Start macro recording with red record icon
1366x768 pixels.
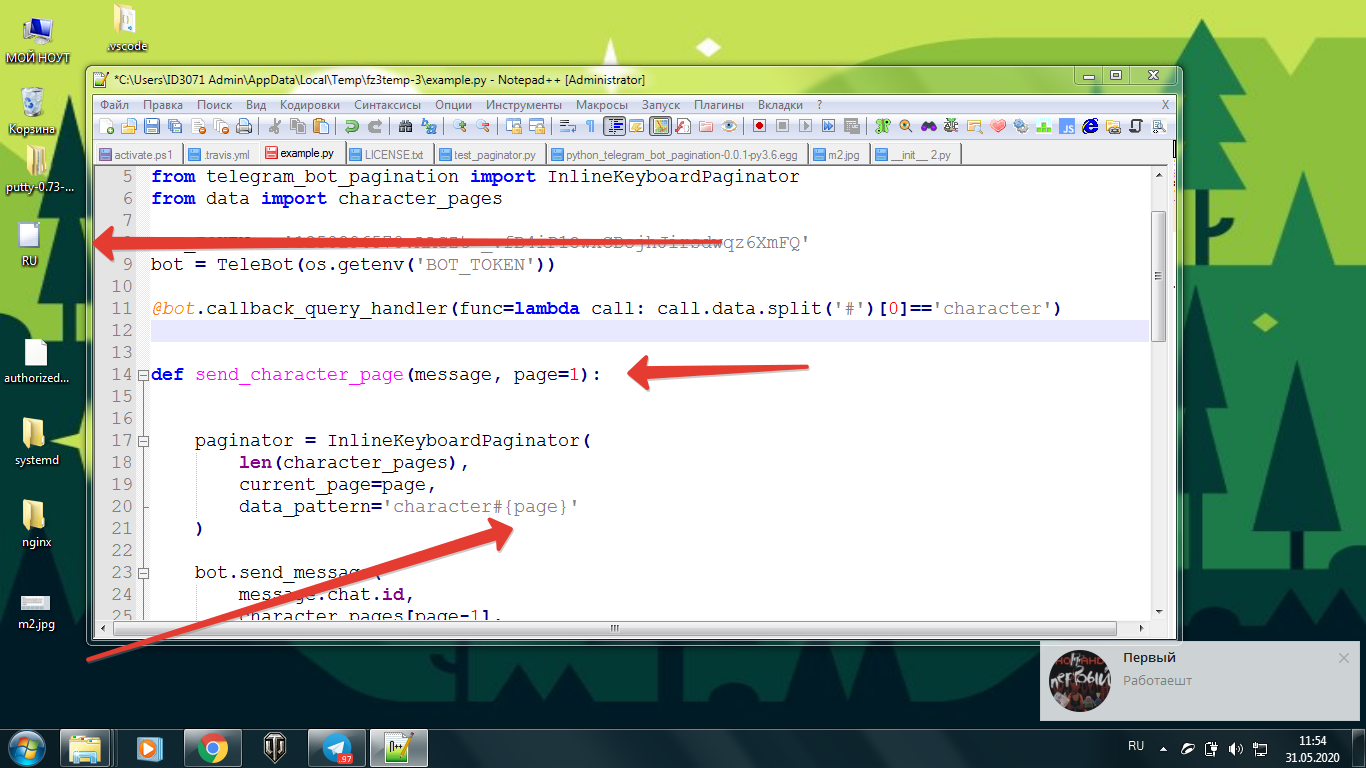(759, 127)
